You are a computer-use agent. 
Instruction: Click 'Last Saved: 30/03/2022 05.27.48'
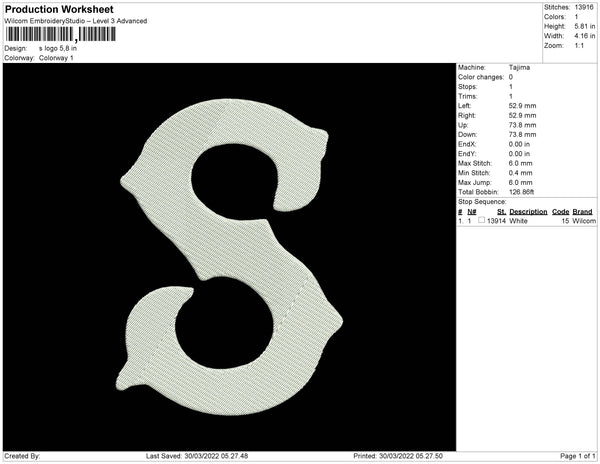pyautogui.click(x=197, y=456)
